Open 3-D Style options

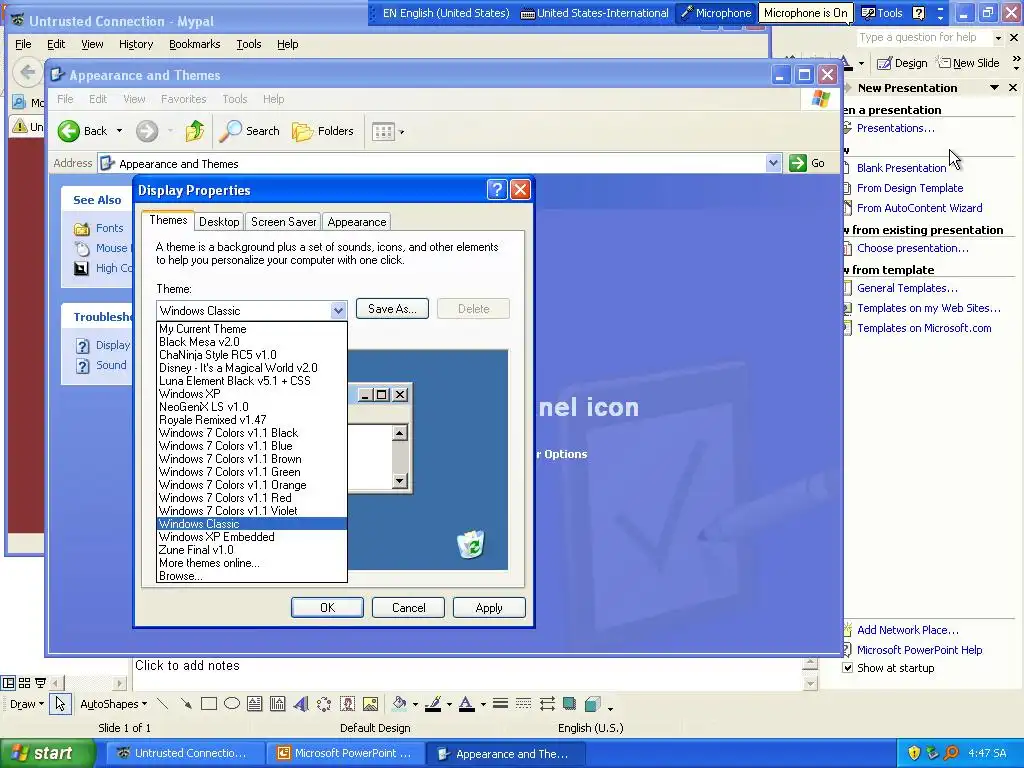(592, 704)
